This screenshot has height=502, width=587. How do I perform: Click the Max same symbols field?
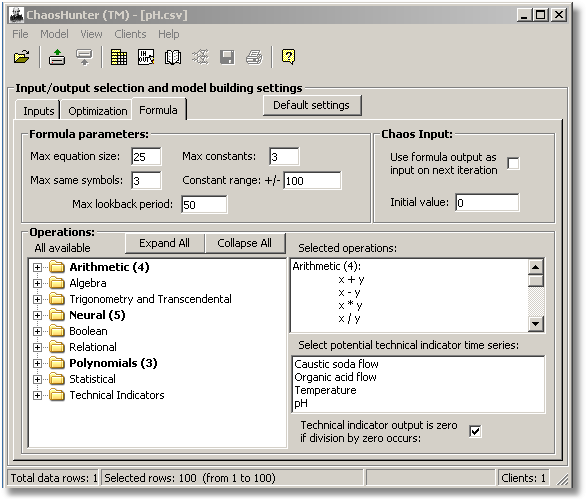pos(146,181)
